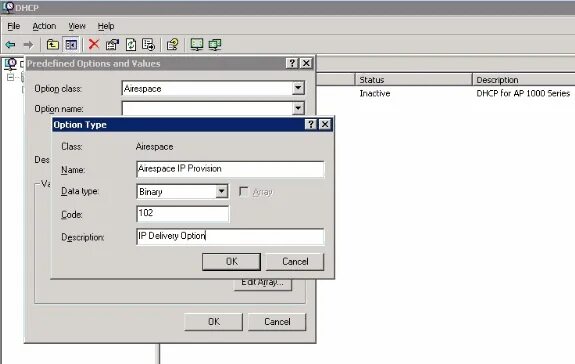
Task: Click OK in Predefined Options and Values dialog
Action: (213, 322)
